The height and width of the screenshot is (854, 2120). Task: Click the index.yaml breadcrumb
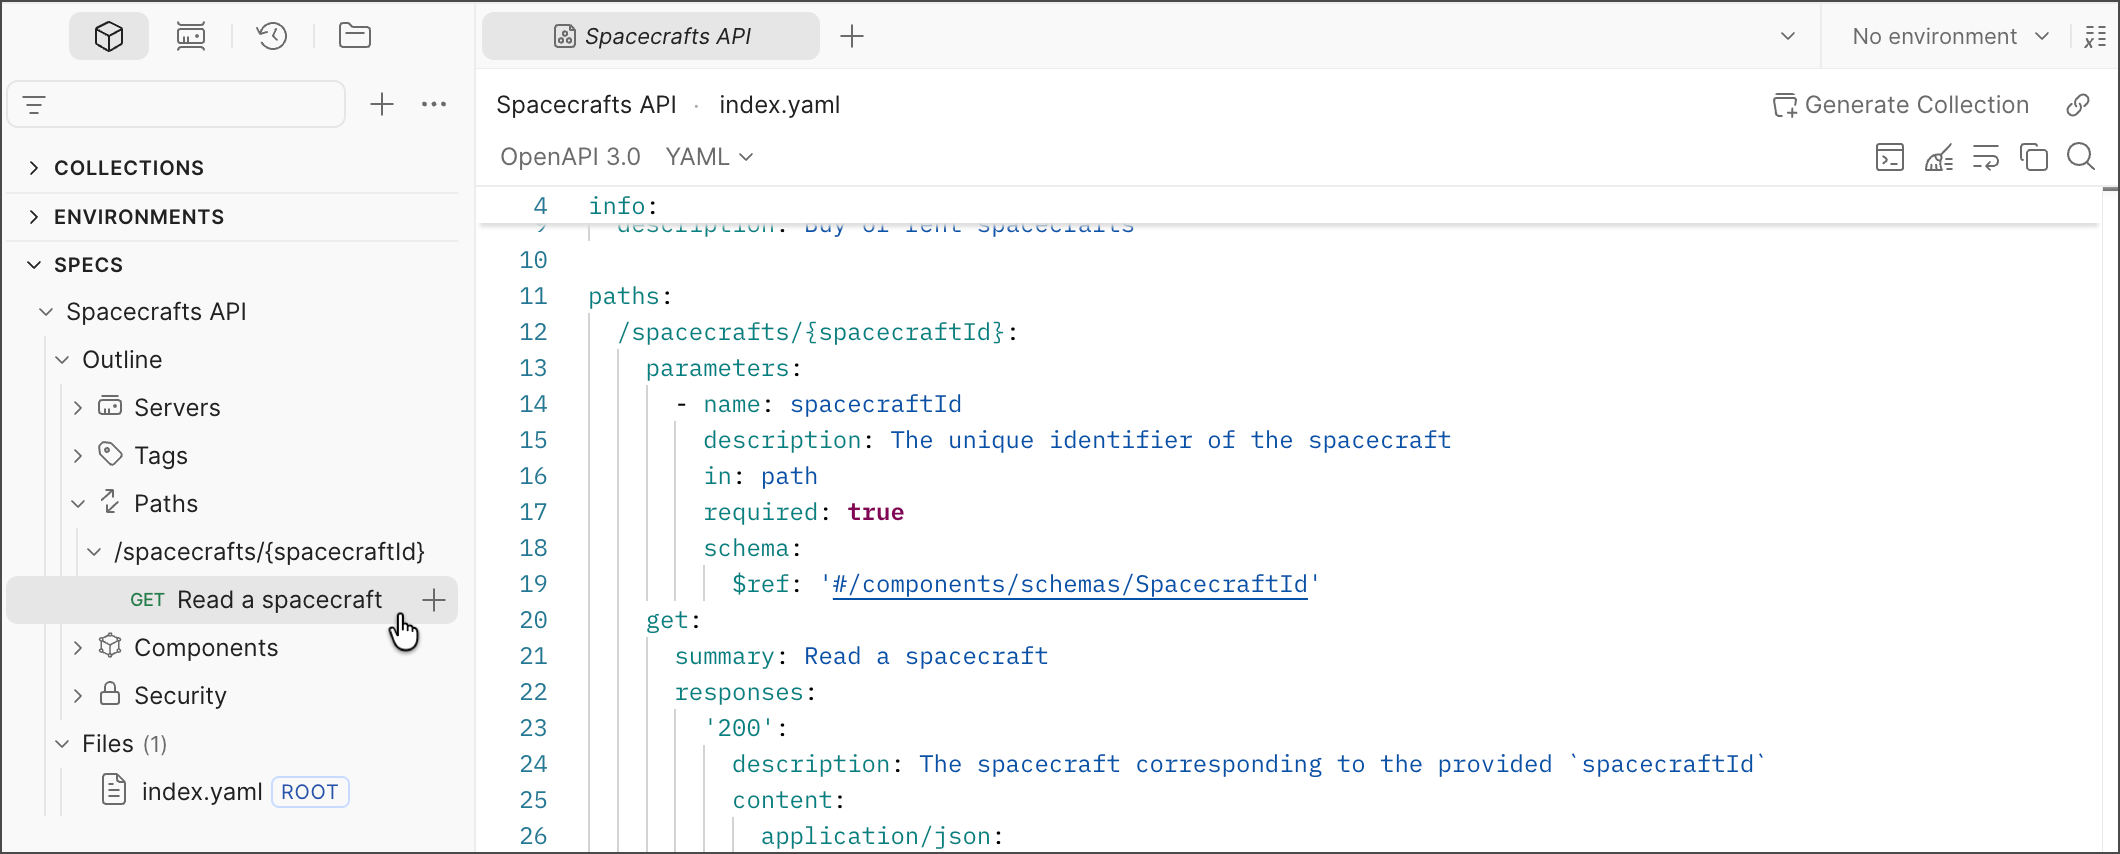tap(780, 105)
